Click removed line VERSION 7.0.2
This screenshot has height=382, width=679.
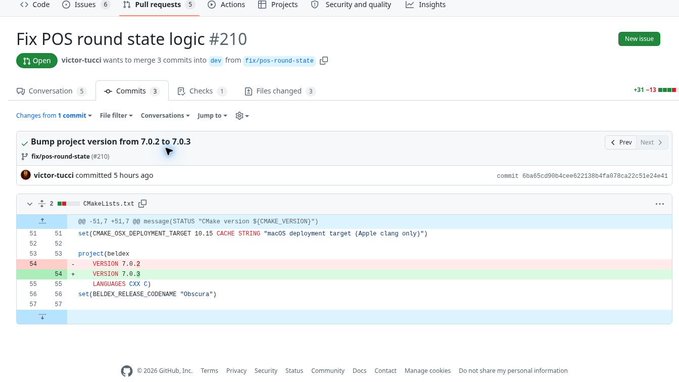click(344, 264)
